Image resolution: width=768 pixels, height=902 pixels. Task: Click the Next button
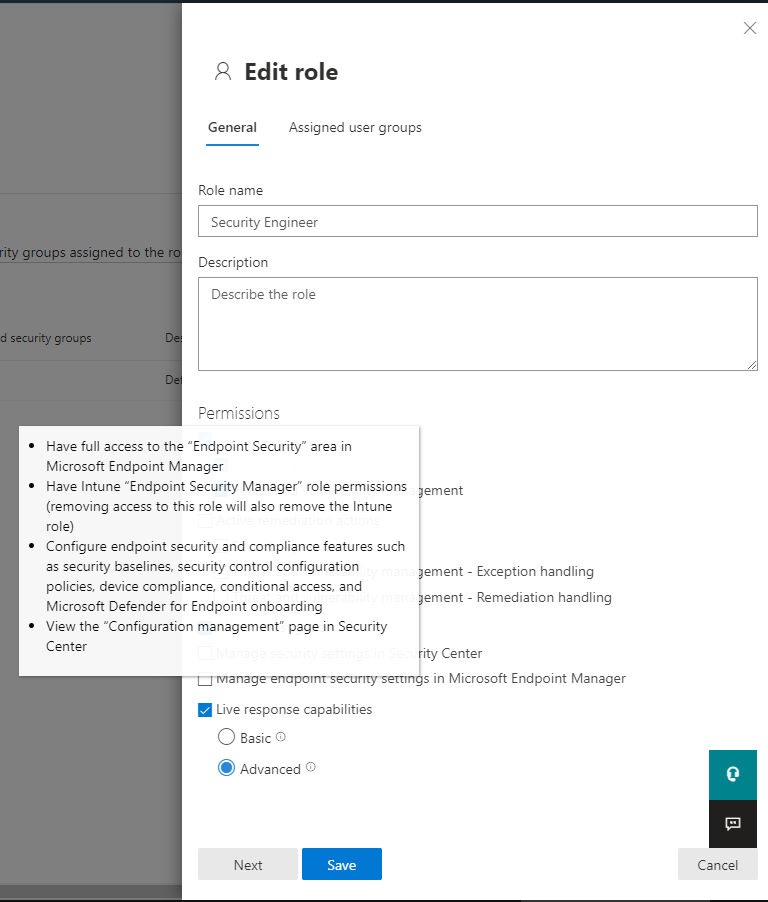click(247, 864)
